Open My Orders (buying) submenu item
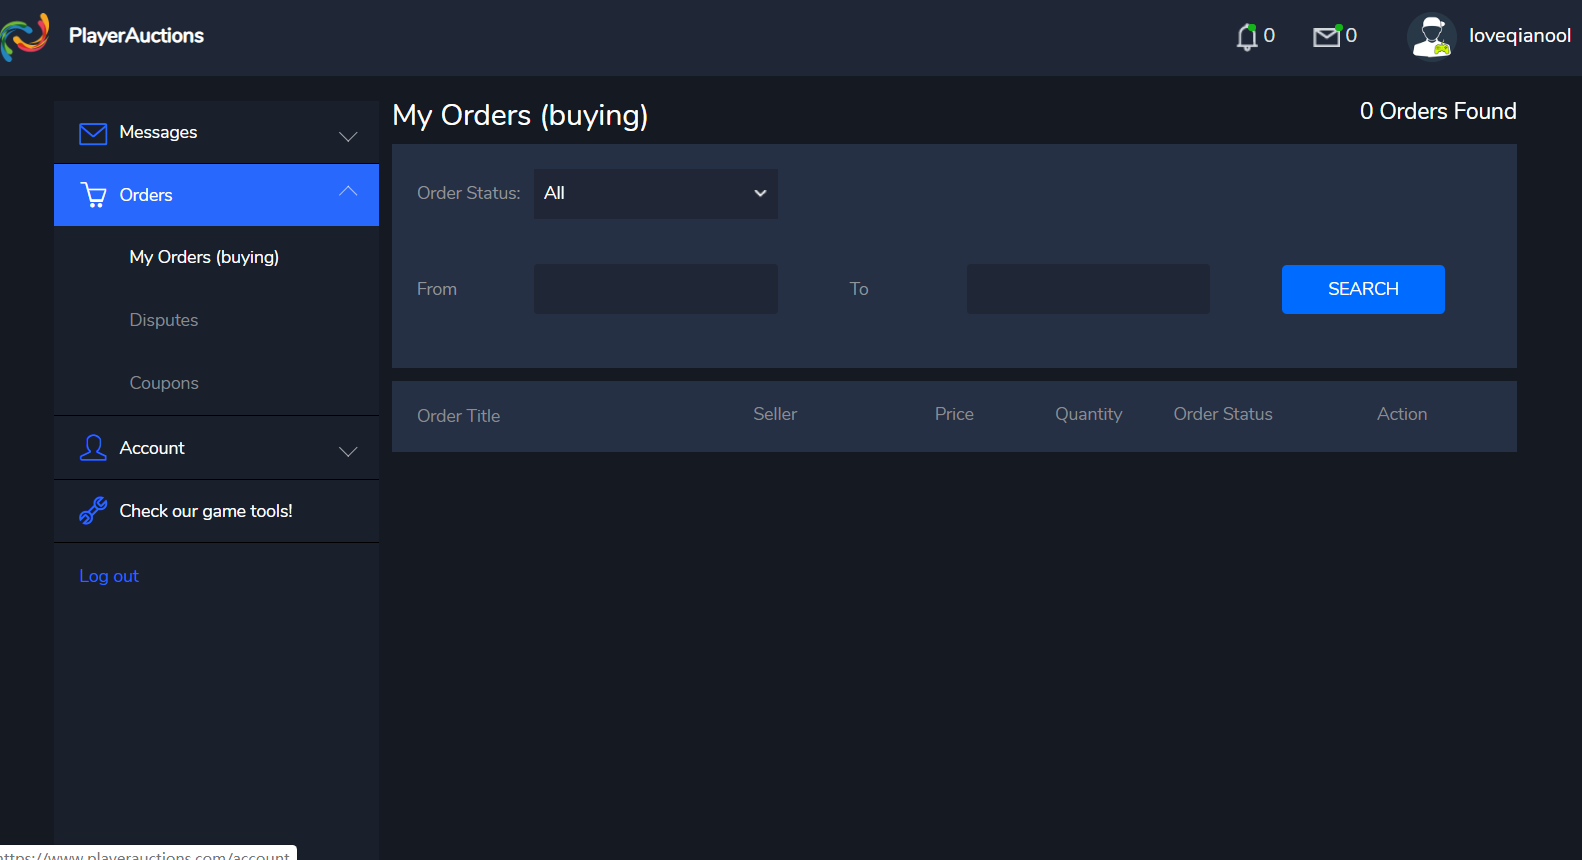 coord(204,257)
